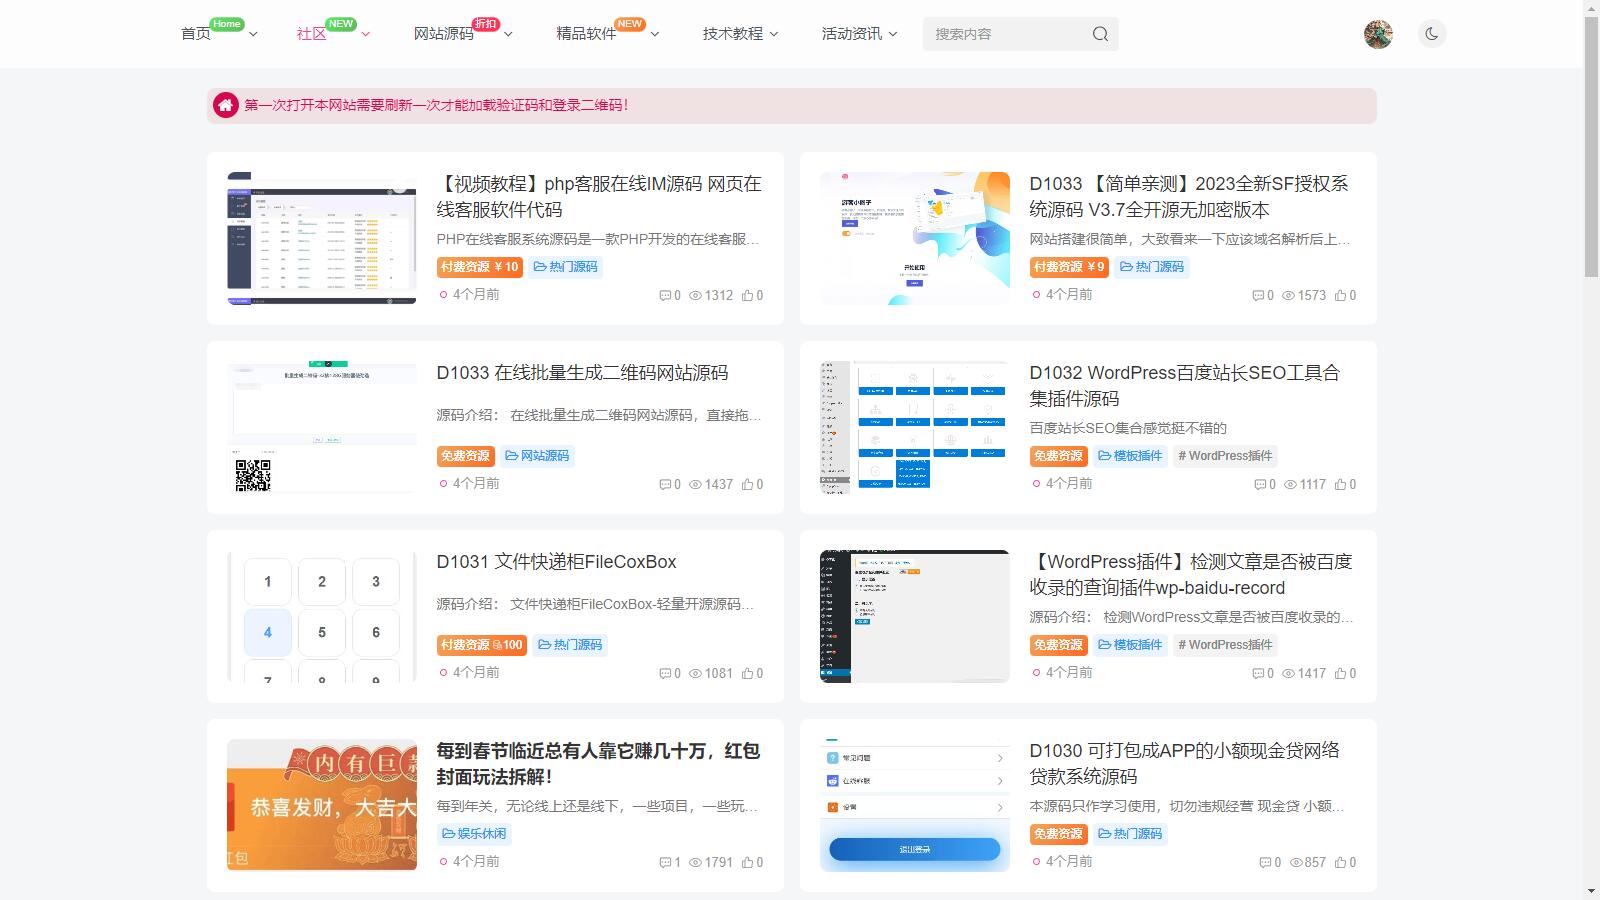This screenshot has height=900, width=1600.
Task: Open the 精品软件 menu item
Action: (586, 34)
